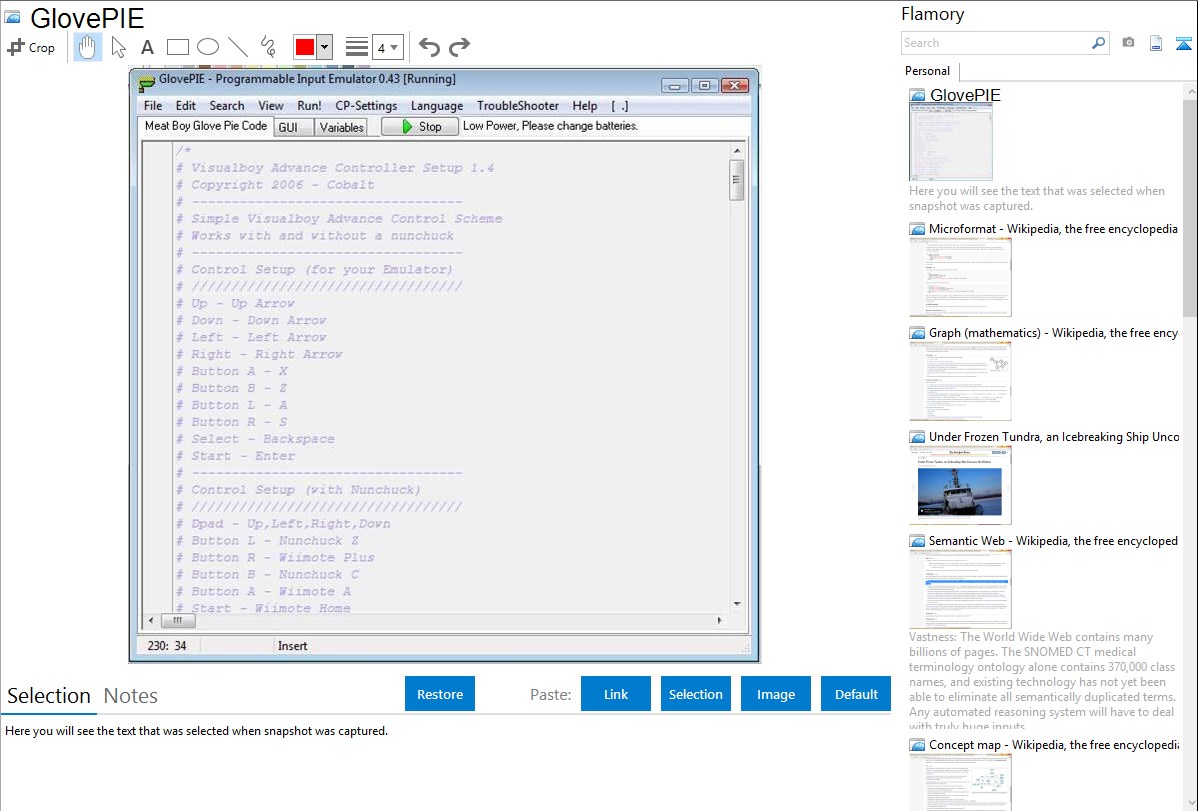Activate the hand pan tool
Screen dimensions: 1198x811
[87, 47]
